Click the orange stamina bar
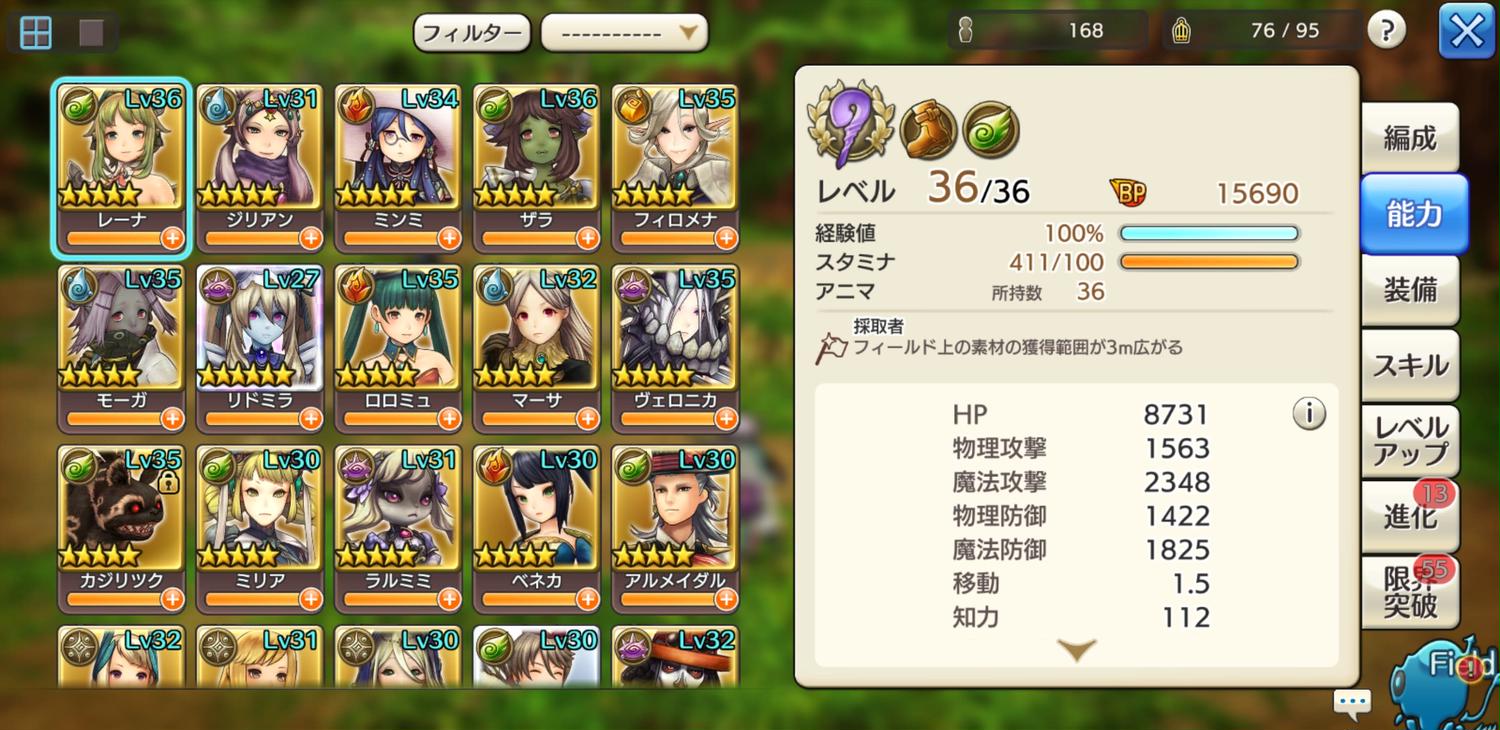The height and width of the screenshot is (730, 1500). 1209,262
